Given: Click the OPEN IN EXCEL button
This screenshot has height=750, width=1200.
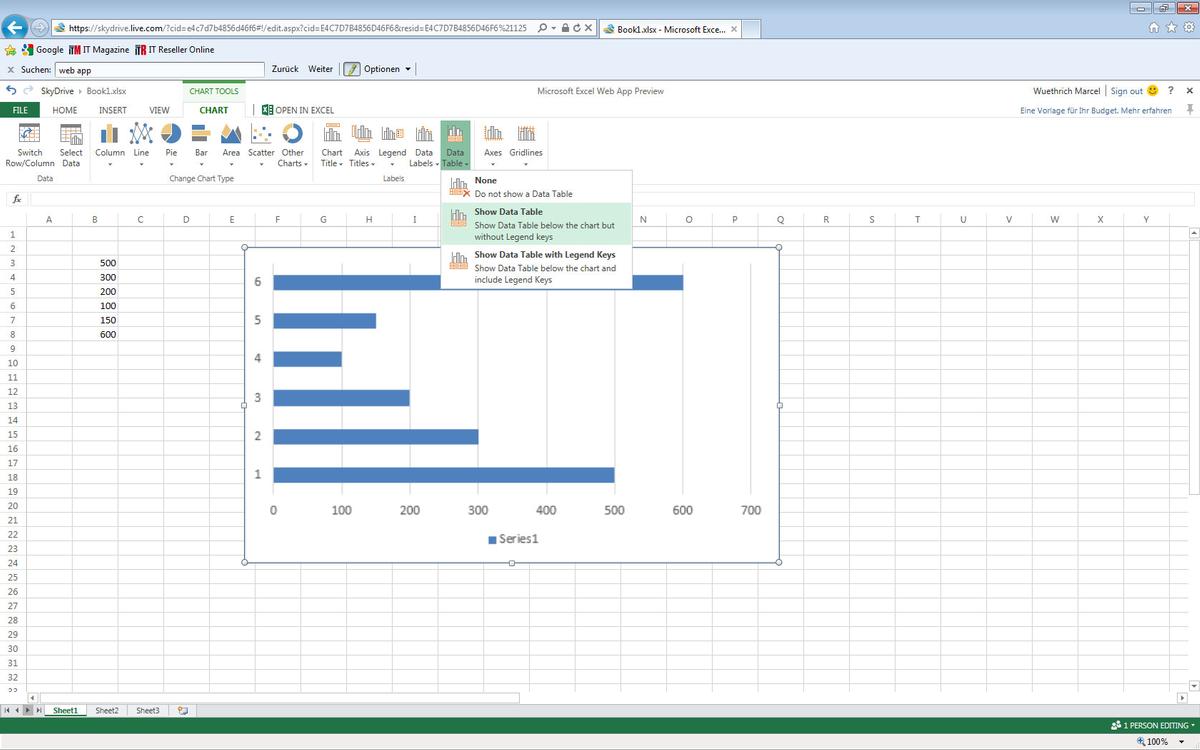Looking at the screenshot, I should click(298, 110).
